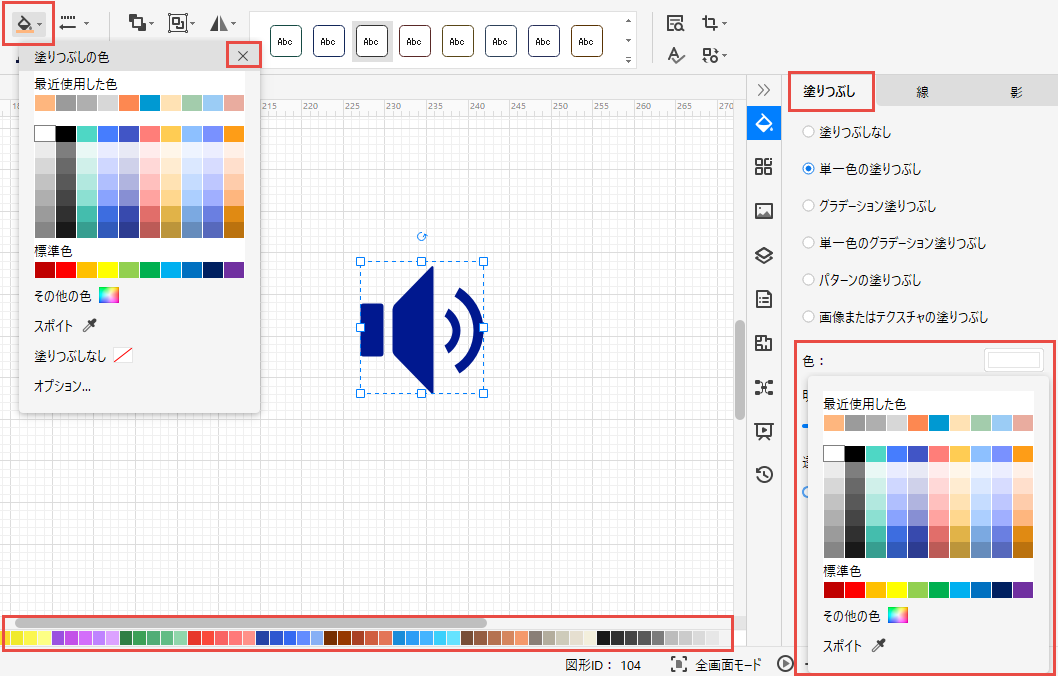Viewport: 1058px width, 676px height.
Task: Click the find and replace toolbar icon
Action: click(675, 23)
